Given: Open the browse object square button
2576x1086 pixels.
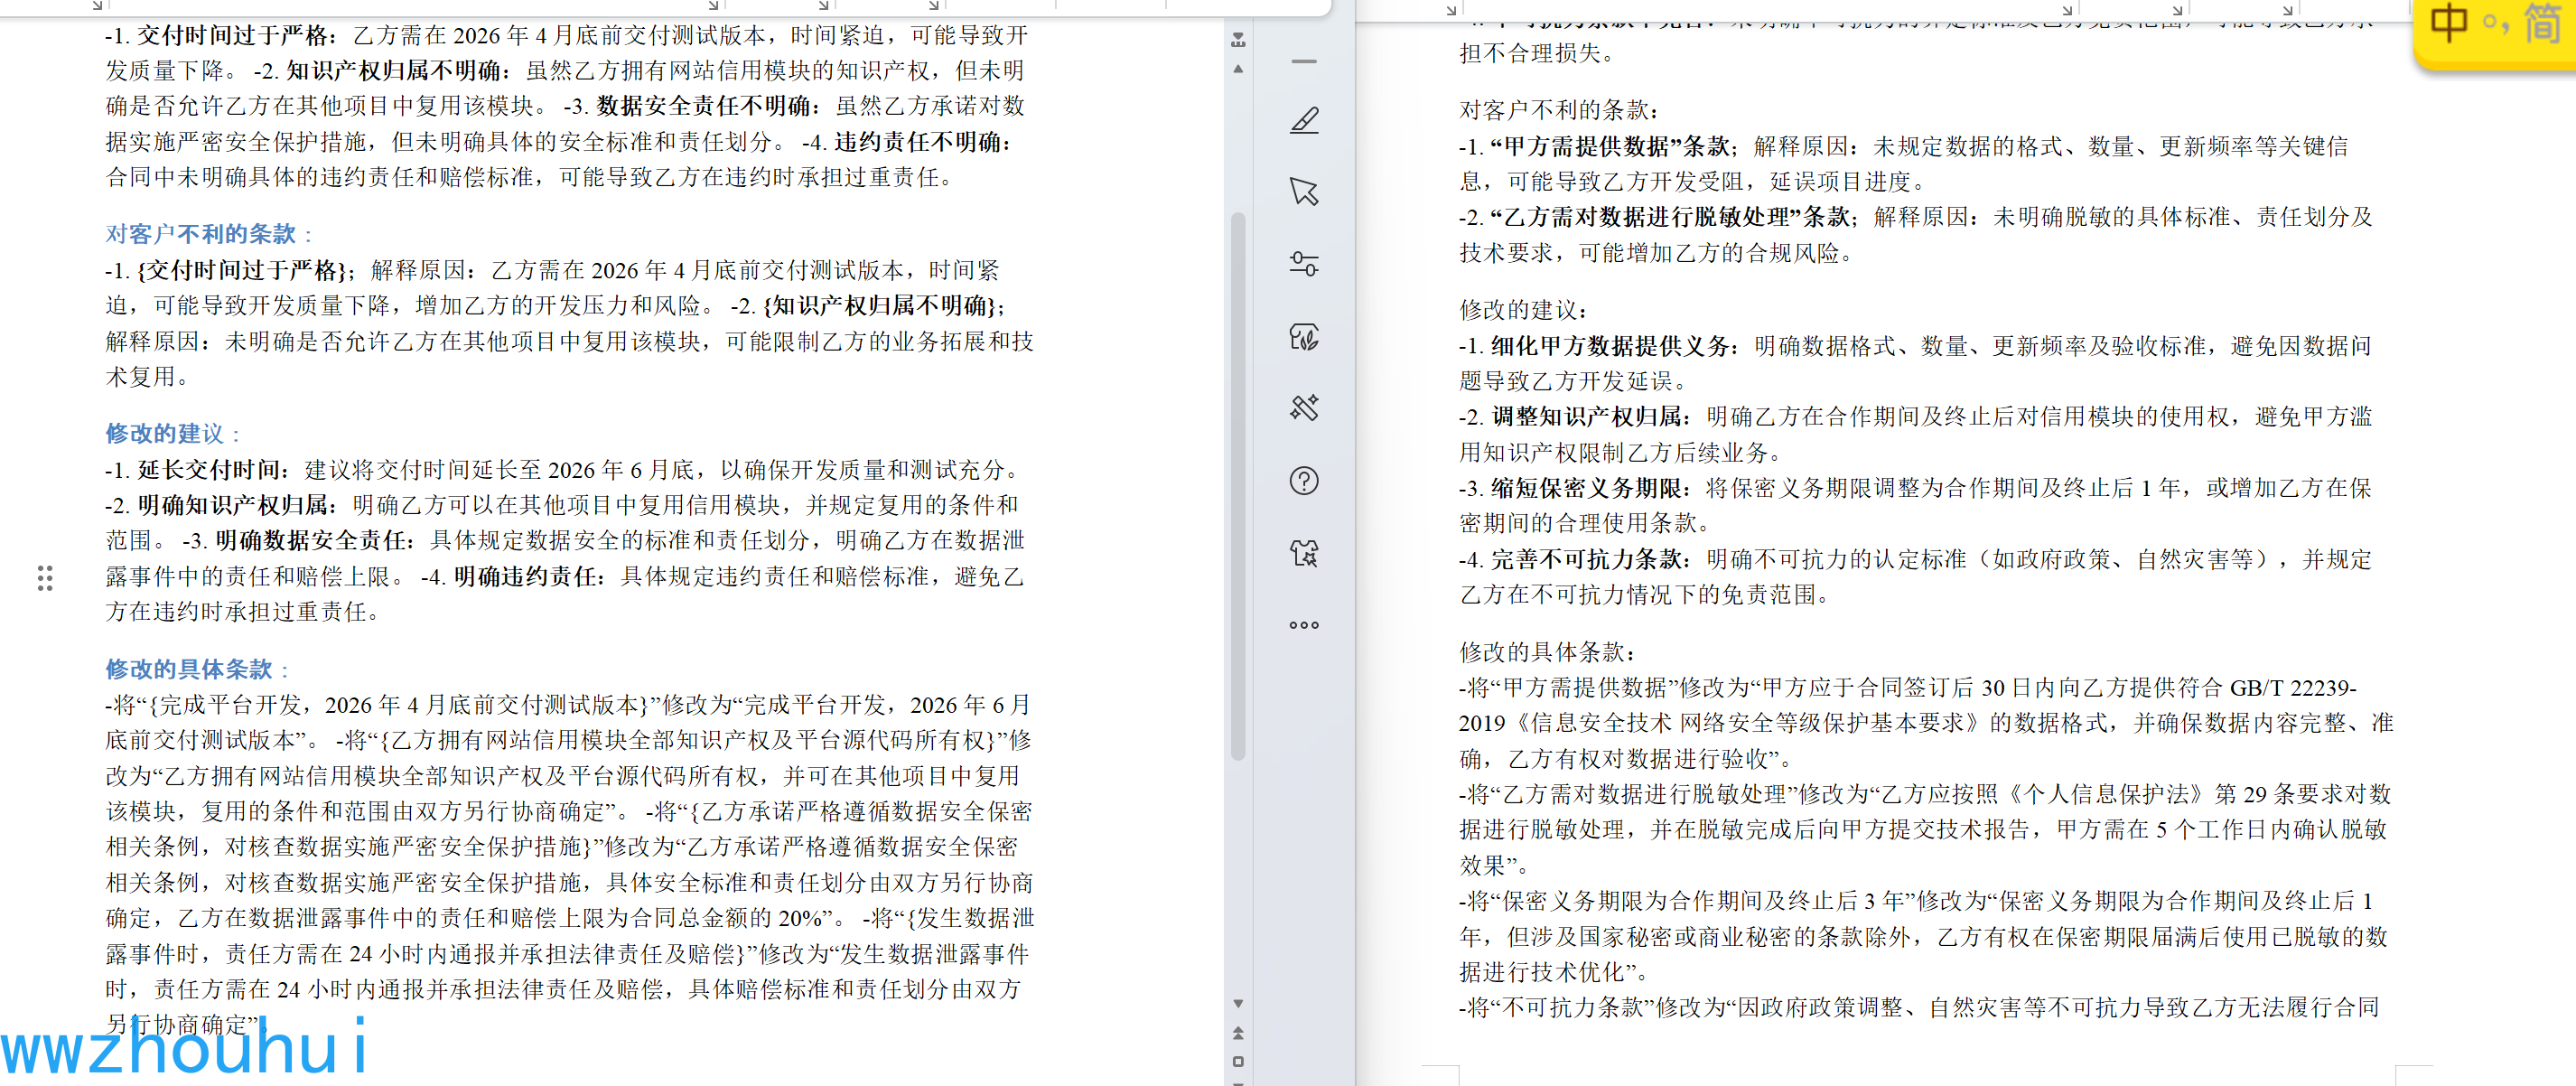Looking at the screenshot, I should click(x=1238, y=1061).
